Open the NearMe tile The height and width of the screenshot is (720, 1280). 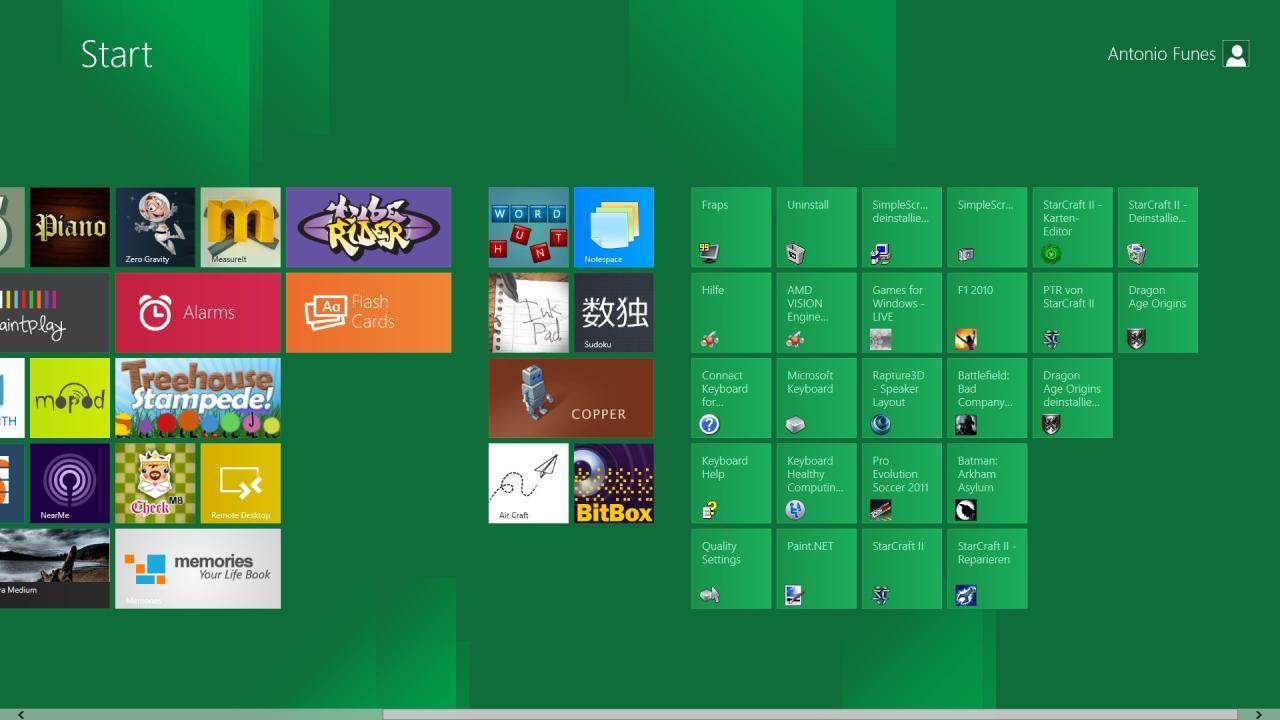(x=70, y=483)
